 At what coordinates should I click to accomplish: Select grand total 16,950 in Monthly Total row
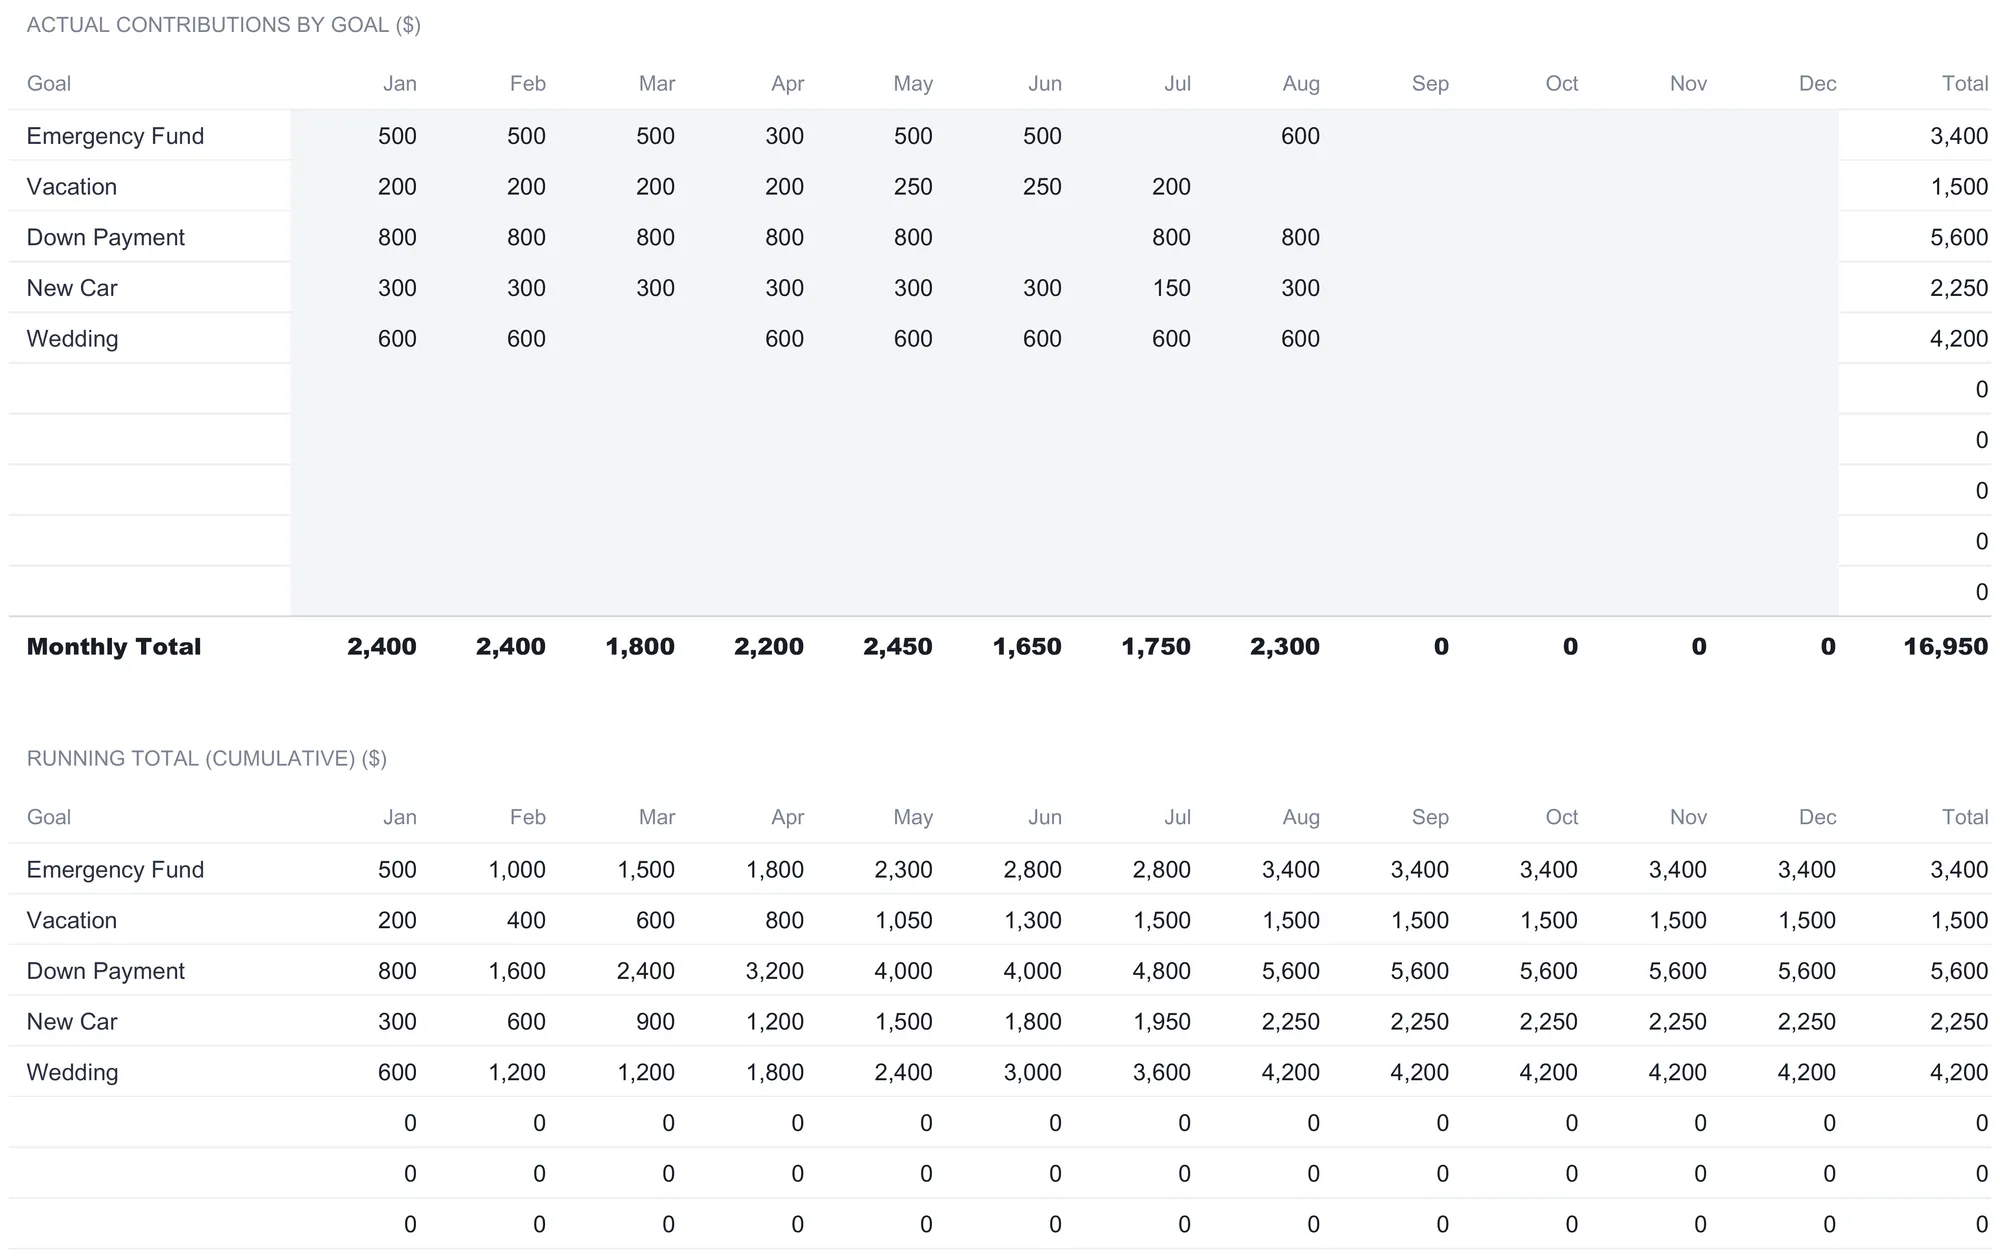pos(1946,647)
